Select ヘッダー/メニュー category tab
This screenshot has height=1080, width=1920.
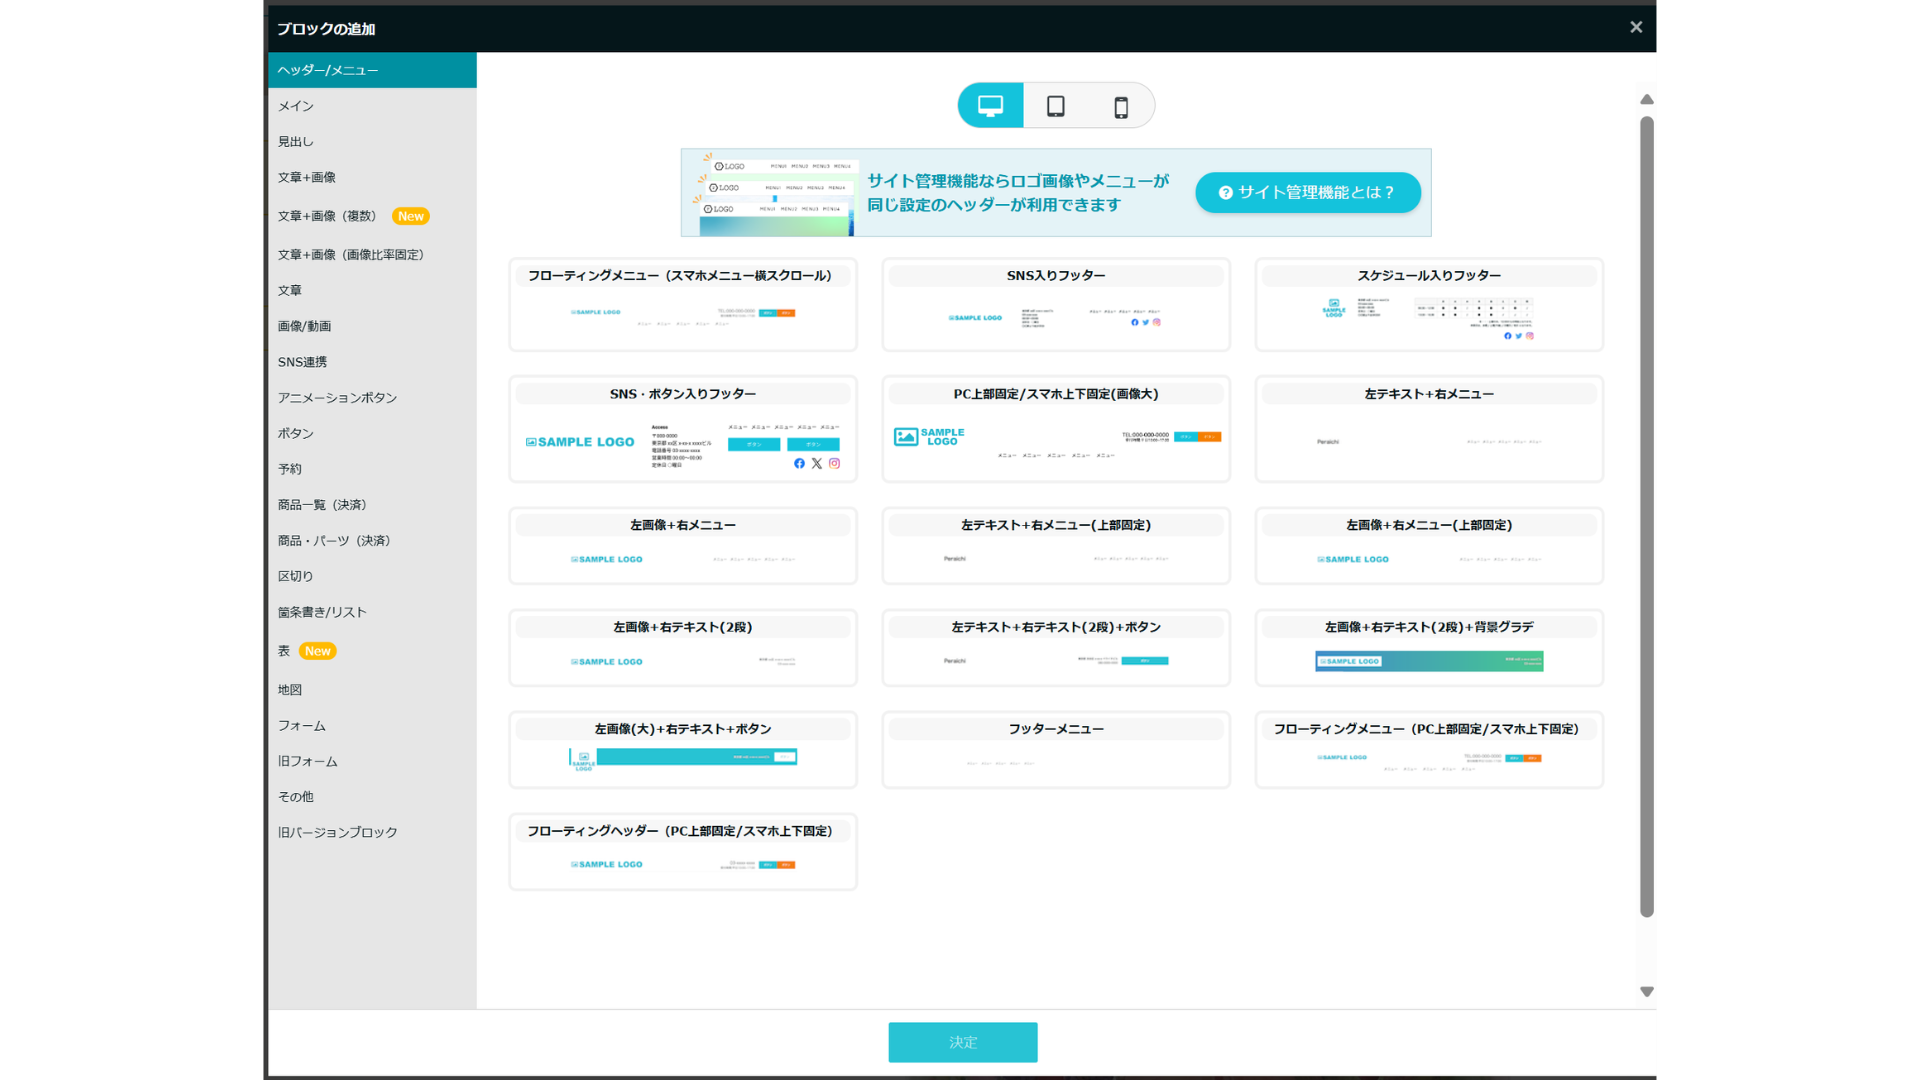tap(372, 69)
